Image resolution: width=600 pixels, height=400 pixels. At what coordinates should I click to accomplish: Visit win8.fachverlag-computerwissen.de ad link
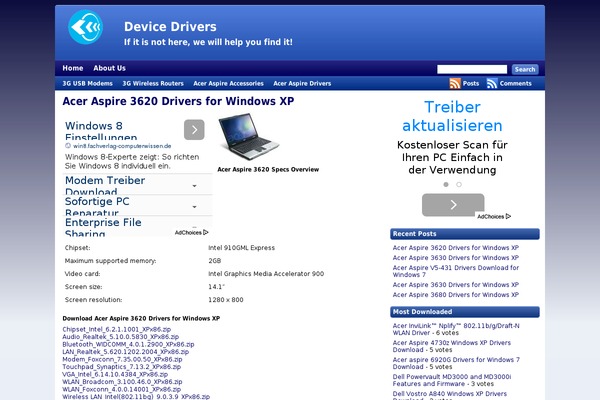122,146
